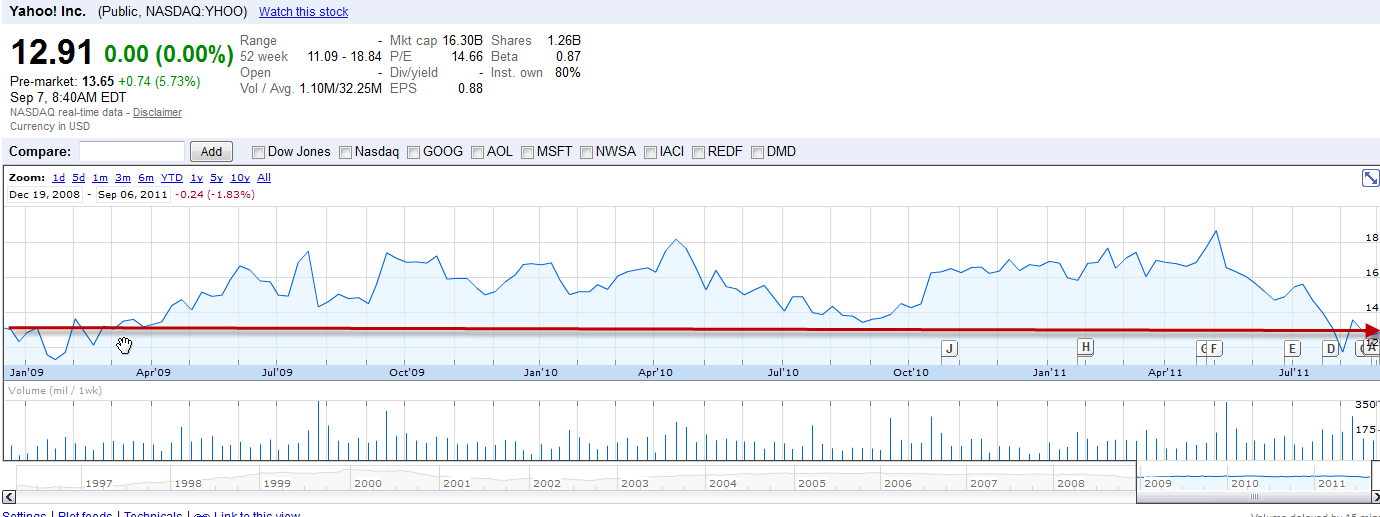This screenshot has width=1380, height=517.
Task: Open the Watch this stock link
Action: pyautogui.click(x=303, y=12)
